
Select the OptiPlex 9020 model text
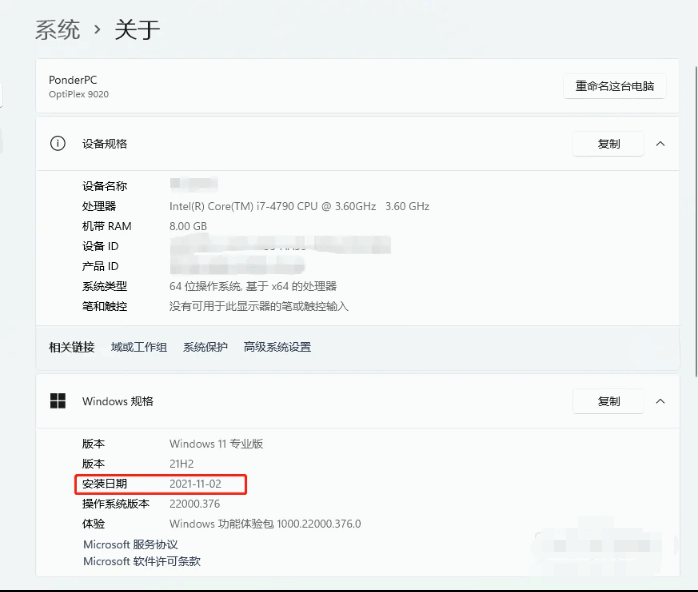pos(79,94)
